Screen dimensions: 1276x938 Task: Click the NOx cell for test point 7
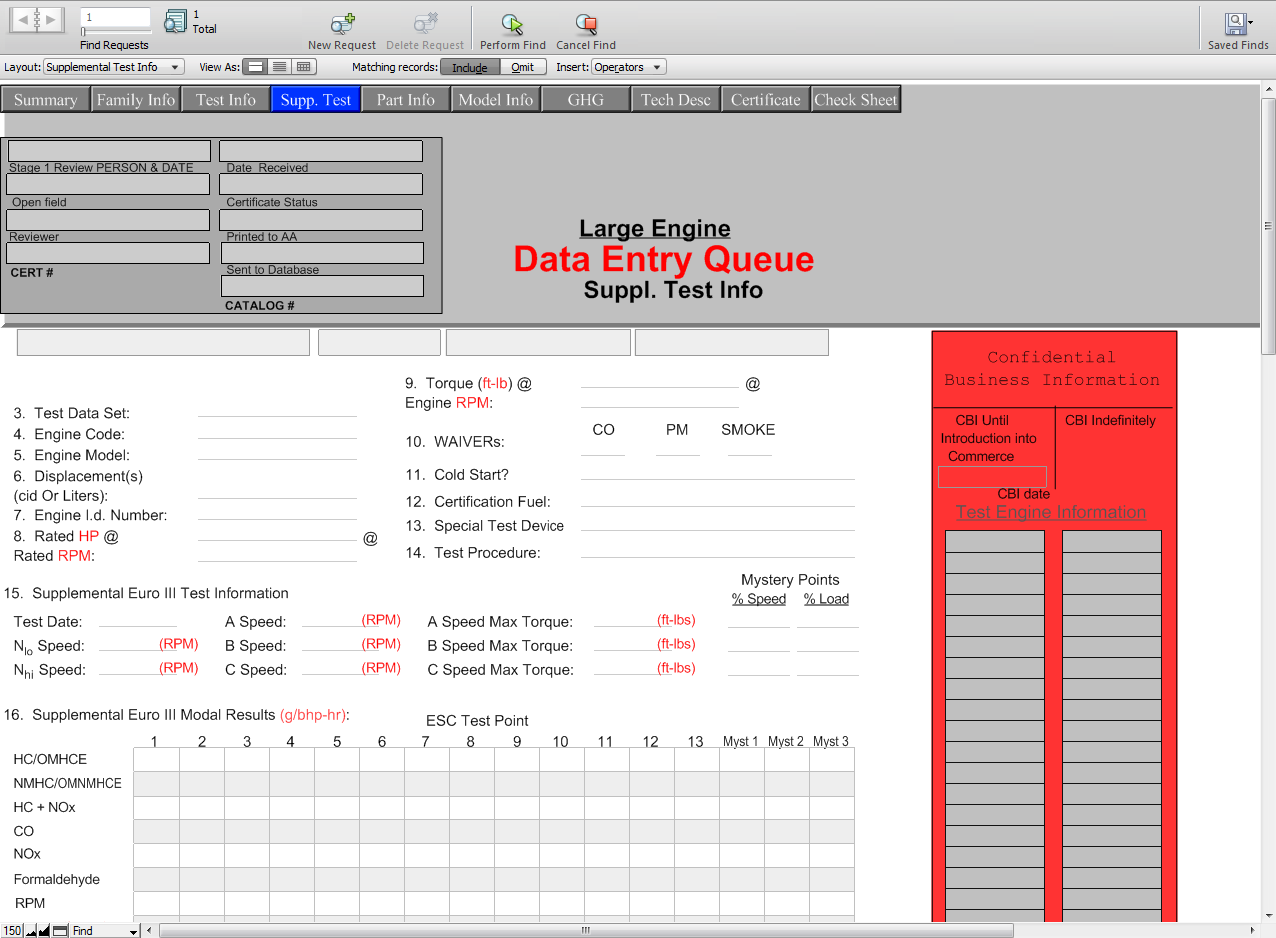tap(426, 856)
